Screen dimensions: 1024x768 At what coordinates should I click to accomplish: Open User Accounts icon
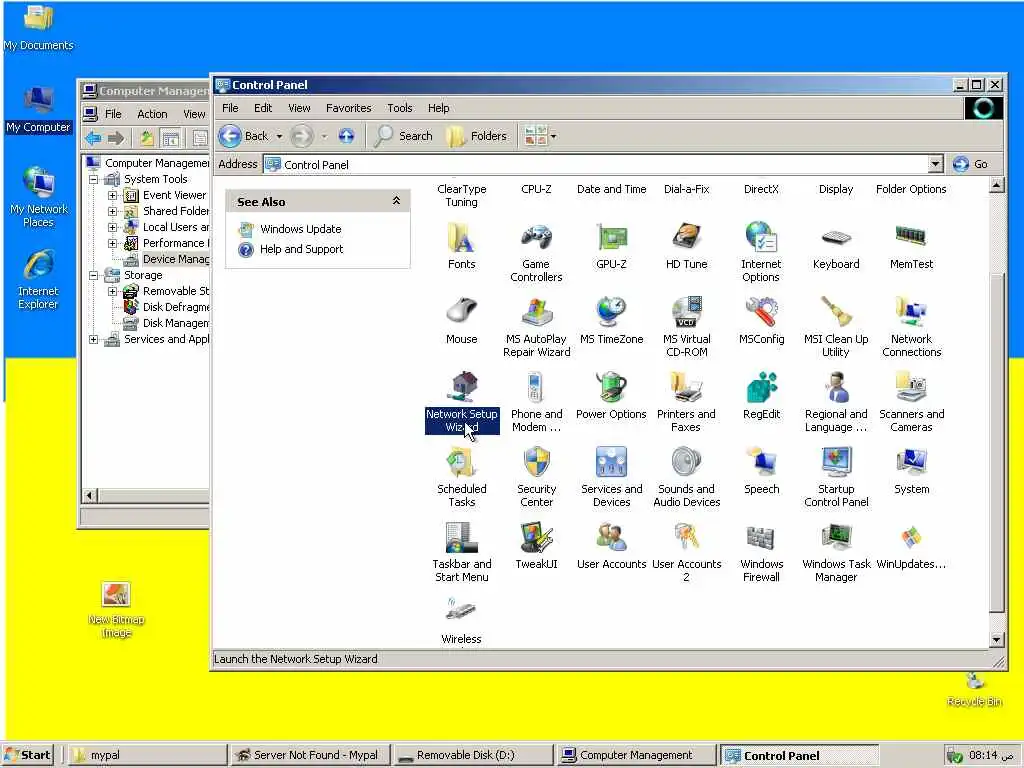point(611,537)
